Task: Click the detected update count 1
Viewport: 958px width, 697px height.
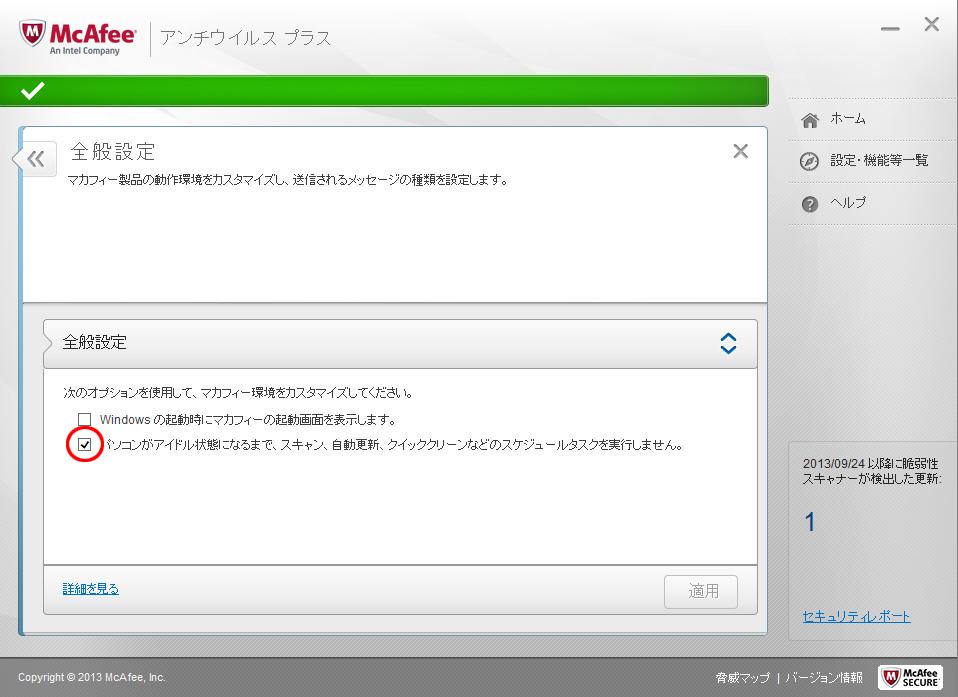Action: point(810,522)
